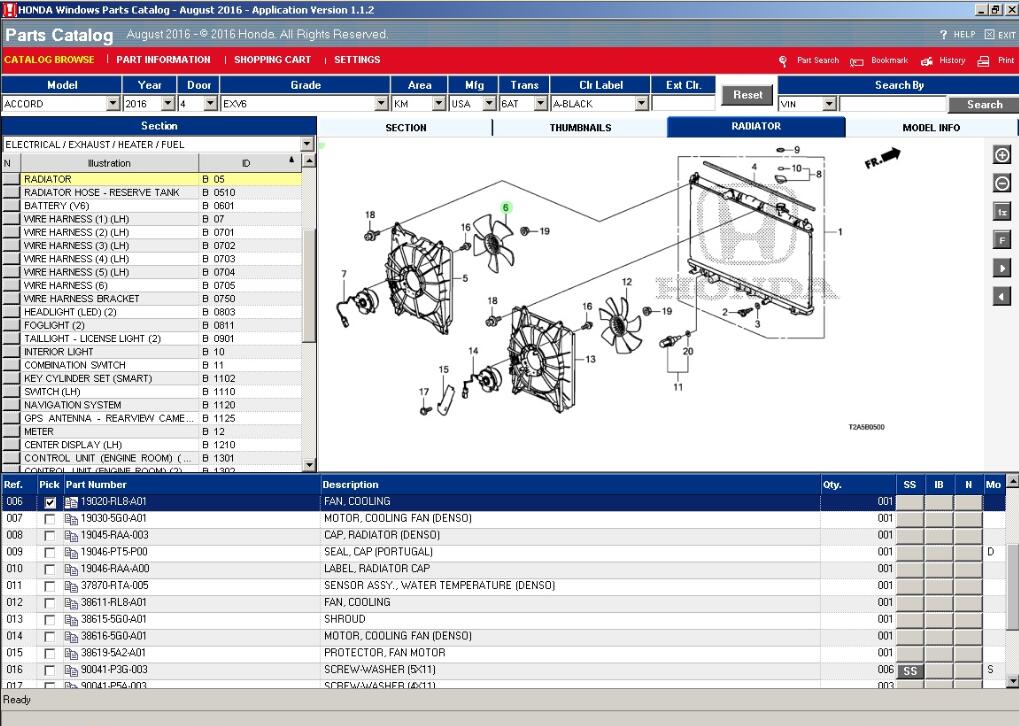Open the Model dropdown showing ACCORD
The image size is (1019, 726).
113,104
